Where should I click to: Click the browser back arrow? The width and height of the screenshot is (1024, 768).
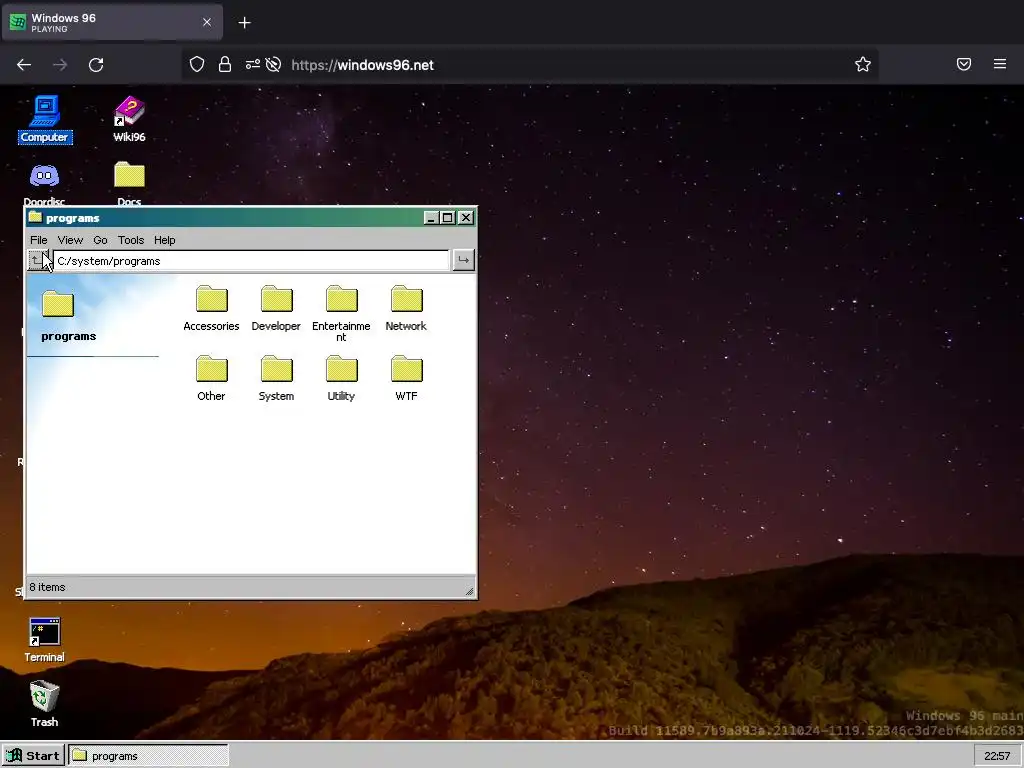[24, 65]
